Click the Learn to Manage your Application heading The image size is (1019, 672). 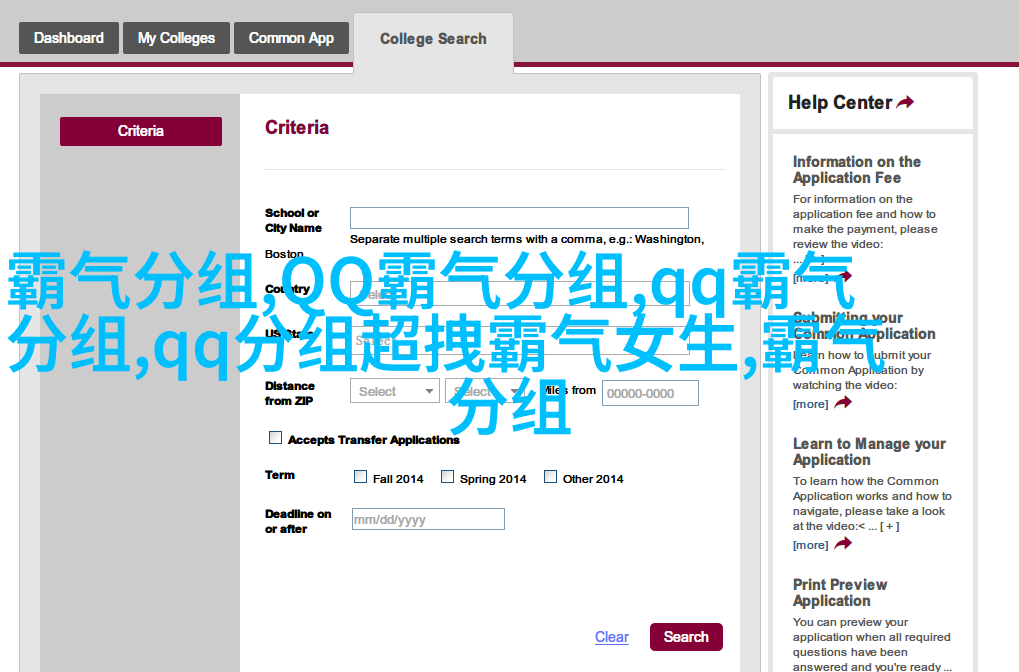(x=869, y=452)
